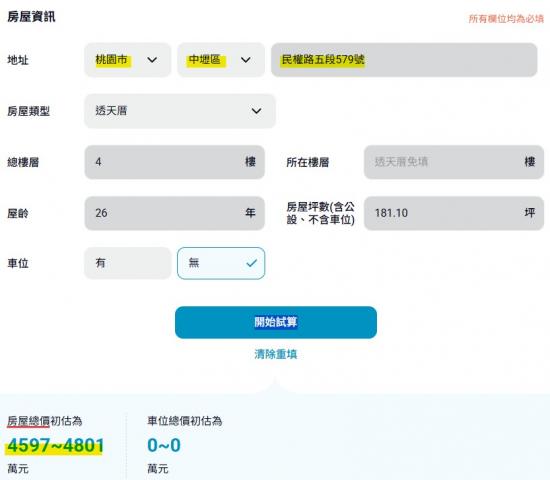Click the chevron arrow beside 中壢區
Viewport: 550px width, 480px height.
point(246,60)
